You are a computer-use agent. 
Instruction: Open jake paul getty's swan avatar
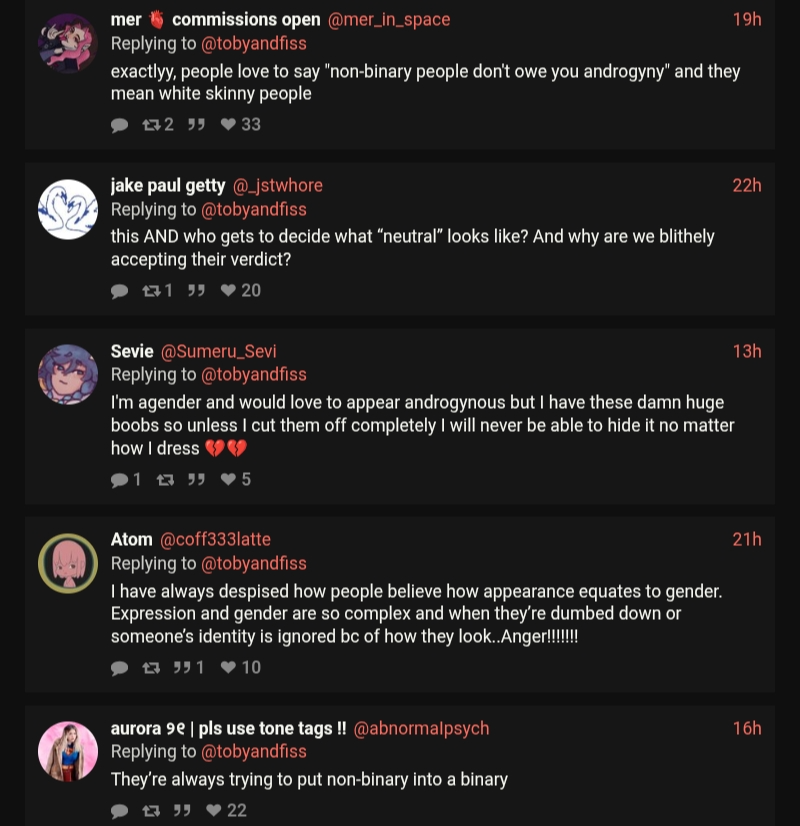68,209
